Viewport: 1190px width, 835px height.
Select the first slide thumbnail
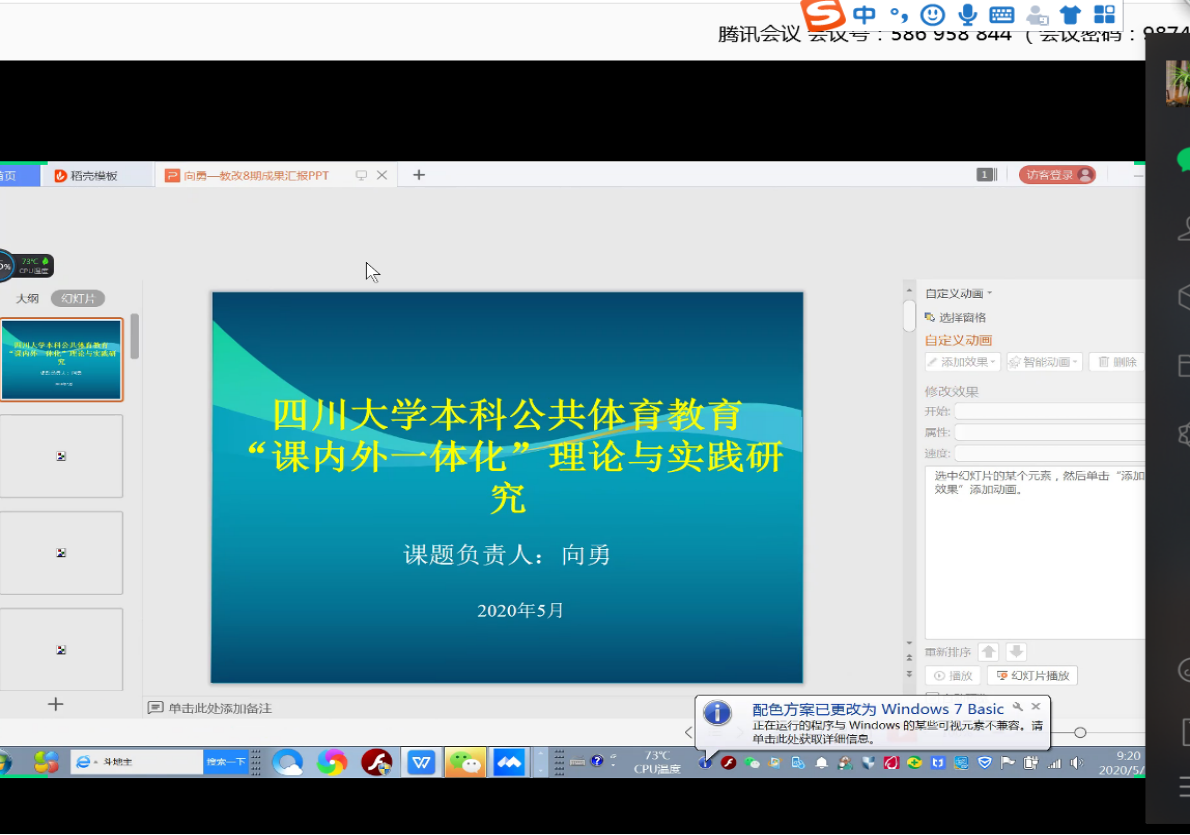point(62,360)
